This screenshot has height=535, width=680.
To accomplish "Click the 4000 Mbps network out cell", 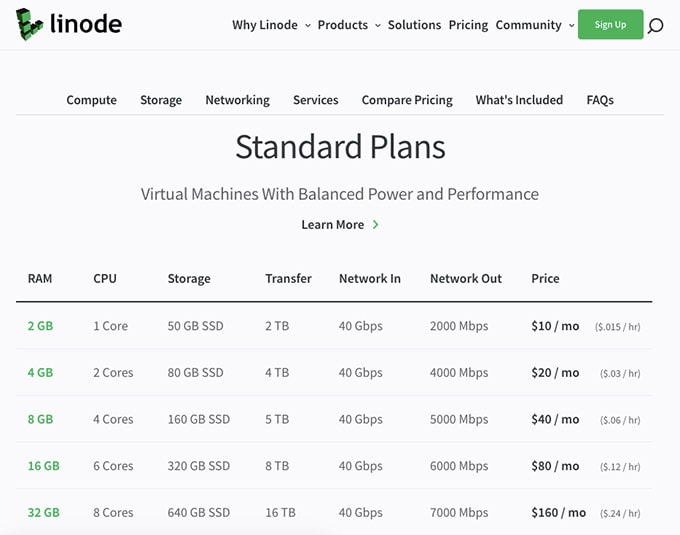I will 459,373.
